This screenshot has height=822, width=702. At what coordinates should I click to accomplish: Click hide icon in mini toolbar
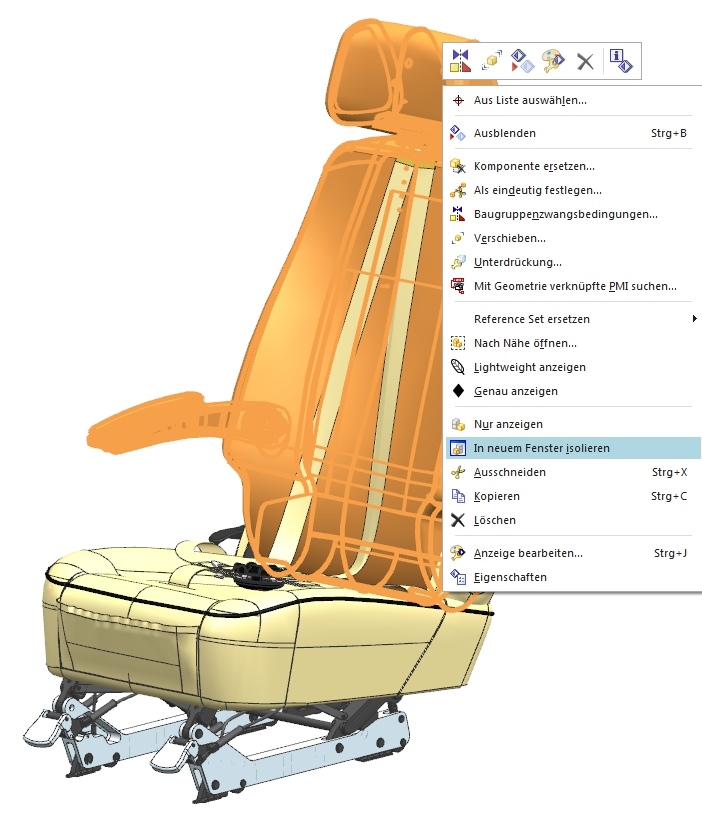coord(522,61)
